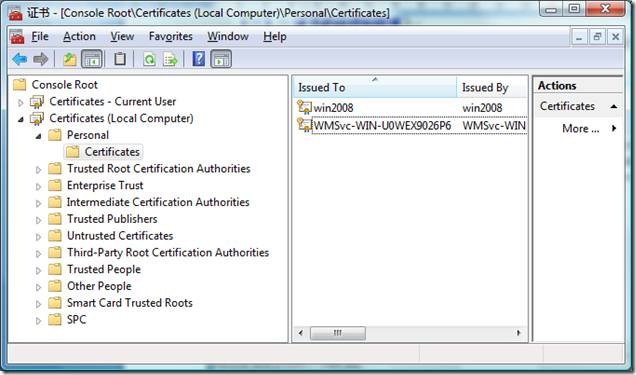
Task: Sort by the Issued To column header
Action: point(375,87)
